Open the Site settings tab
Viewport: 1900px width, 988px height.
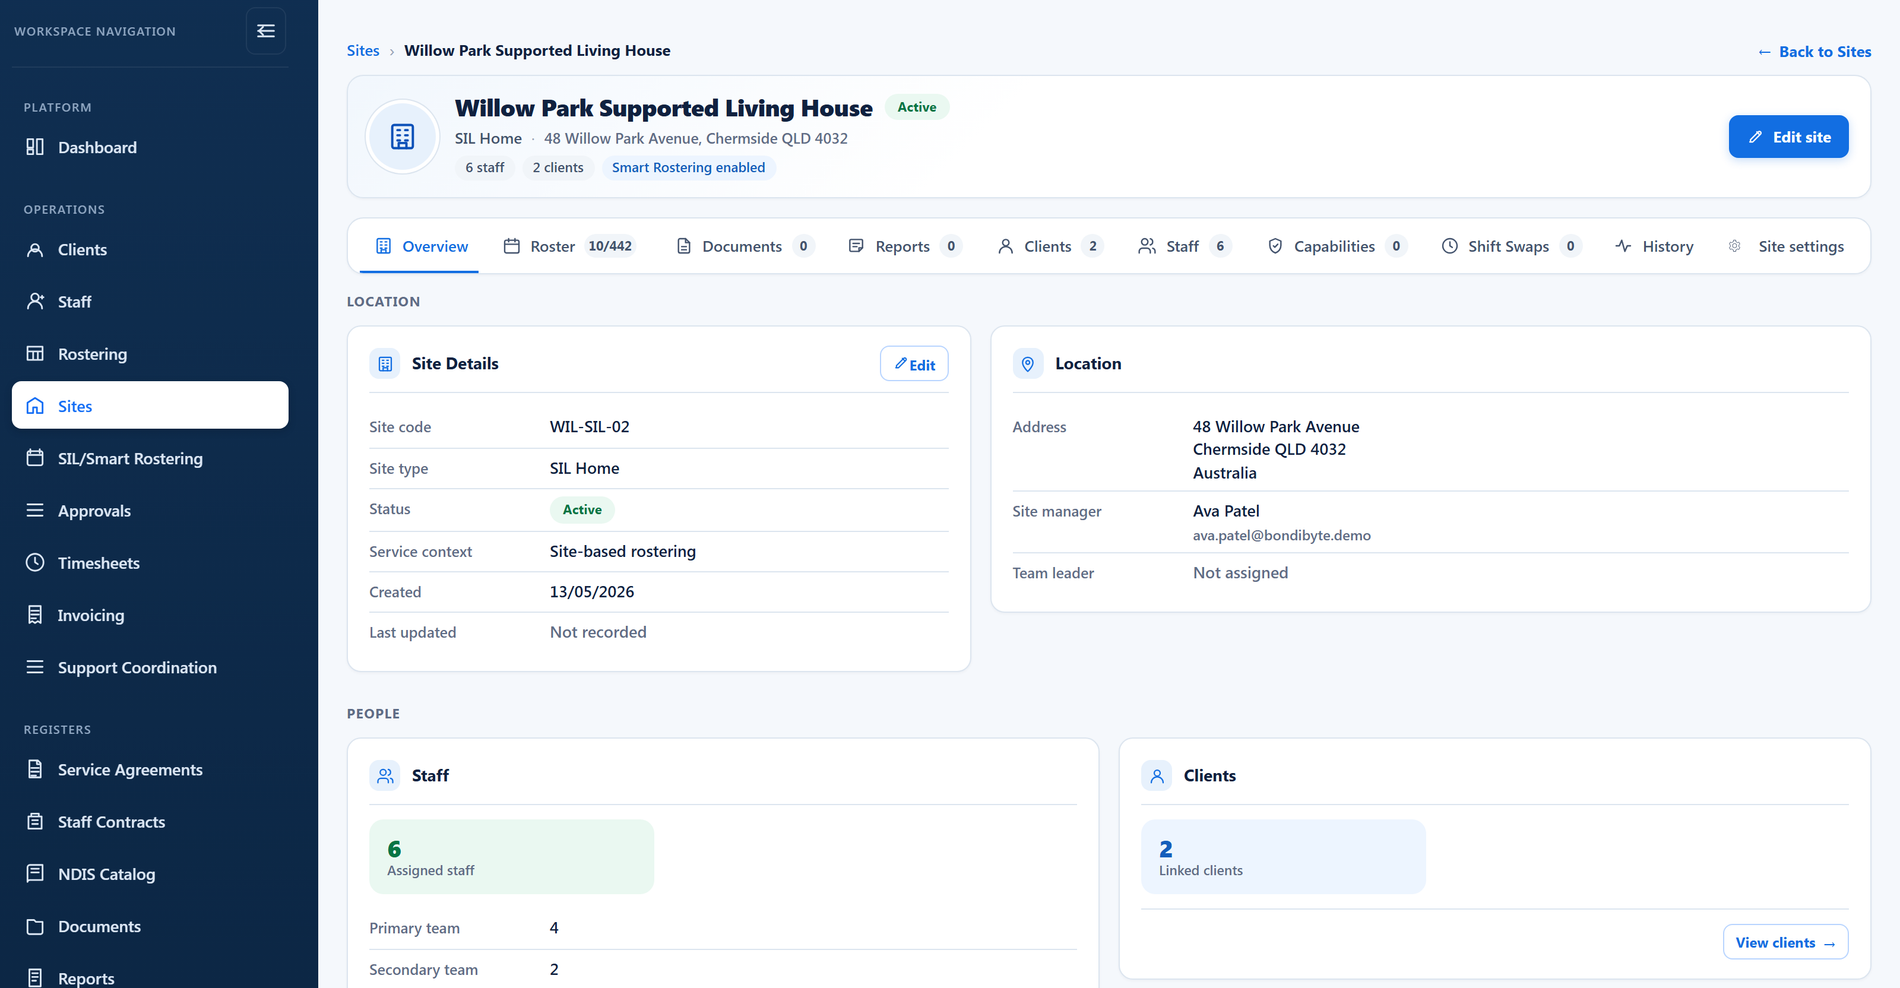pos(1787,246)
